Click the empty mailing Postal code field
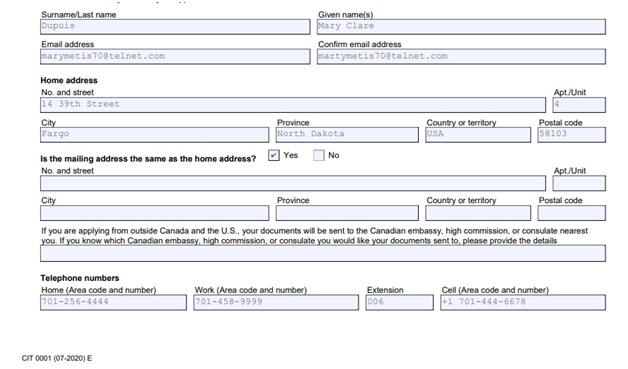Viewport: 628px width, 369px height. pos(572,213)
